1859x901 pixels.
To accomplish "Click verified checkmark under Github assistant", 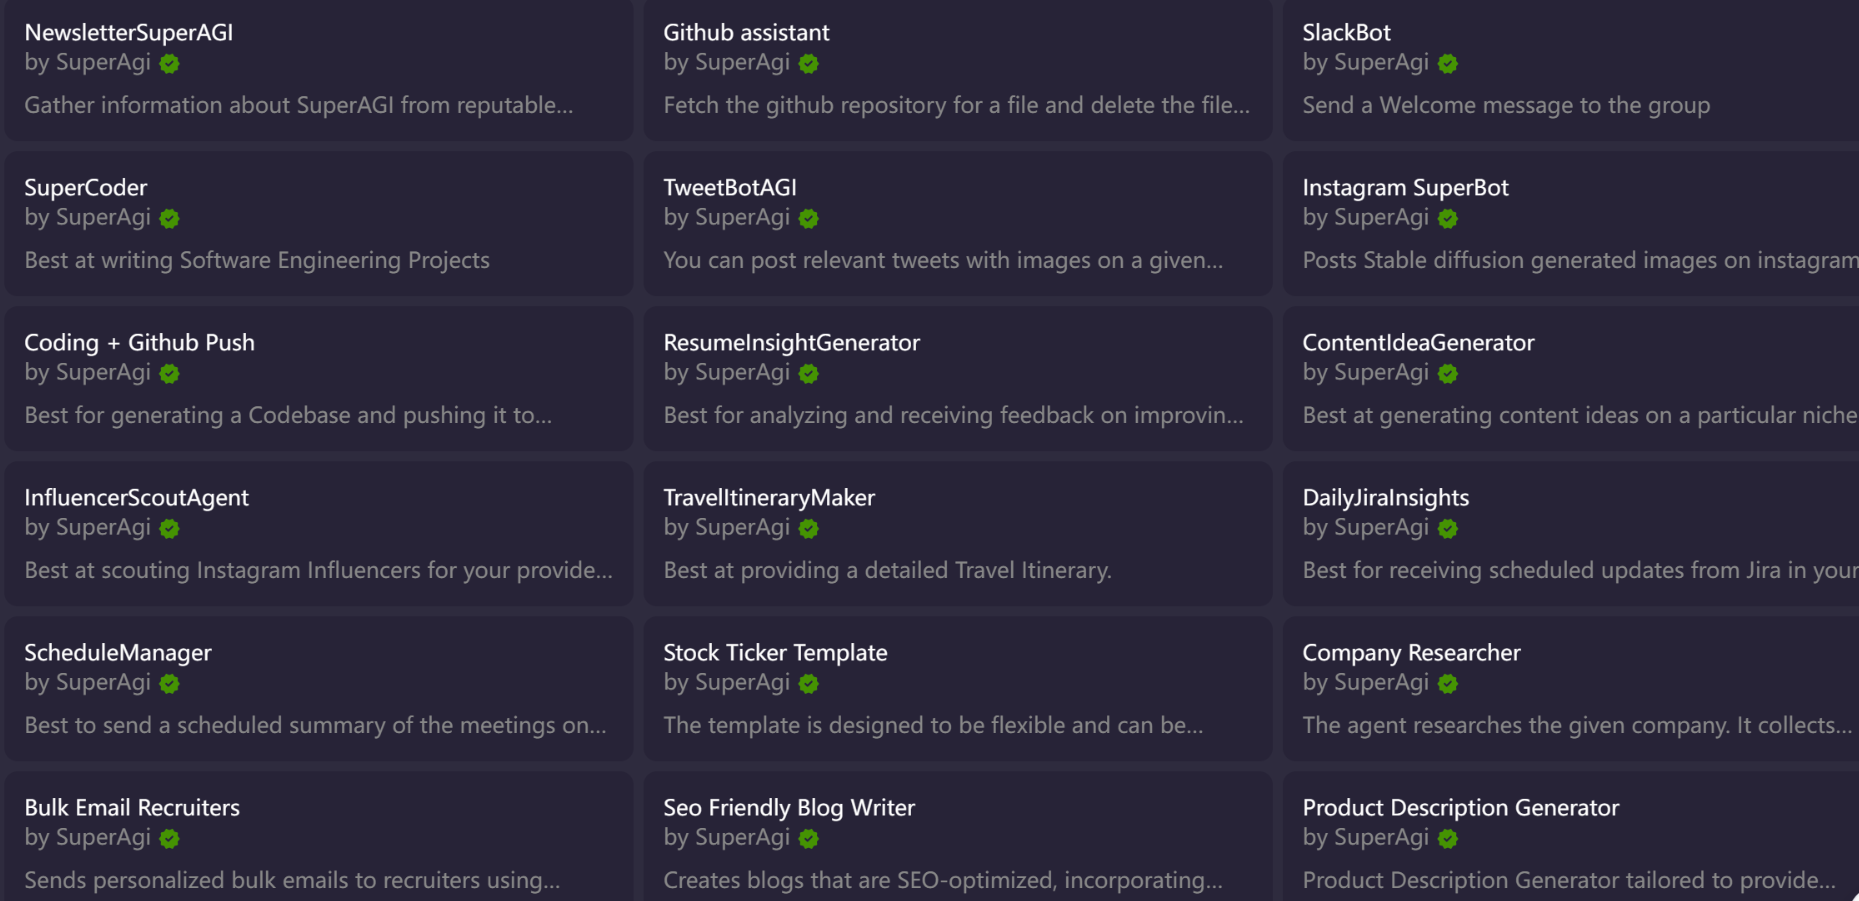I will [809, 64].
